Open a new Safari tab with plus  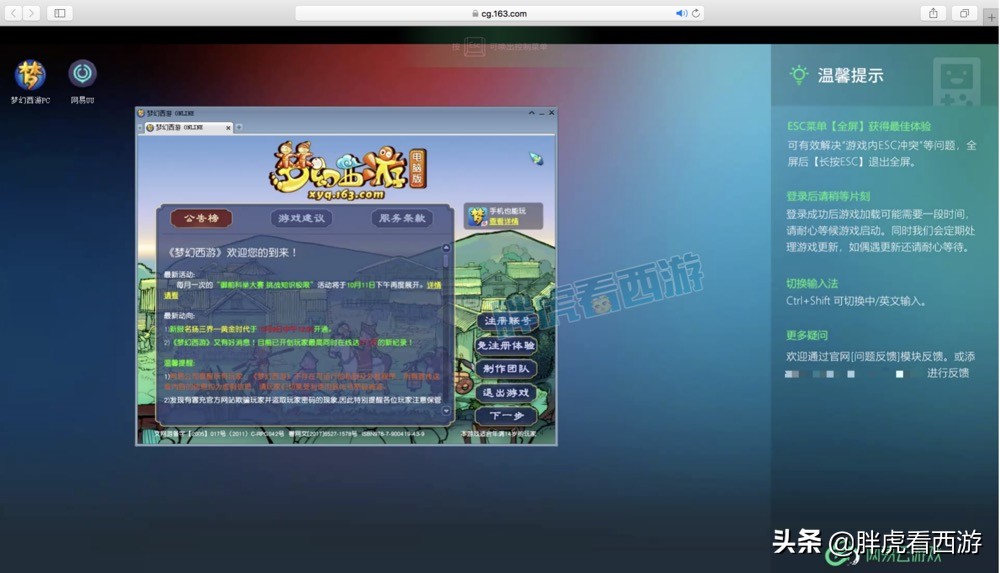click(989, 13)
